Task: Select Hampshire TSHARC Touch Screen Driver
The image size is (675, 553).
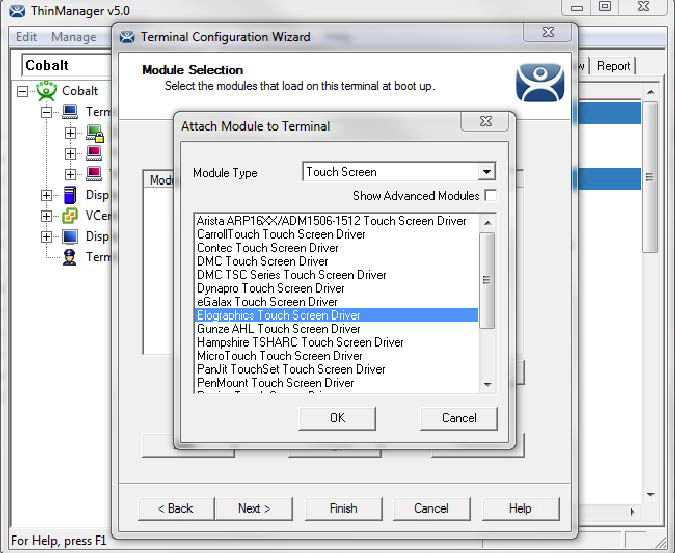Action: 336,342
